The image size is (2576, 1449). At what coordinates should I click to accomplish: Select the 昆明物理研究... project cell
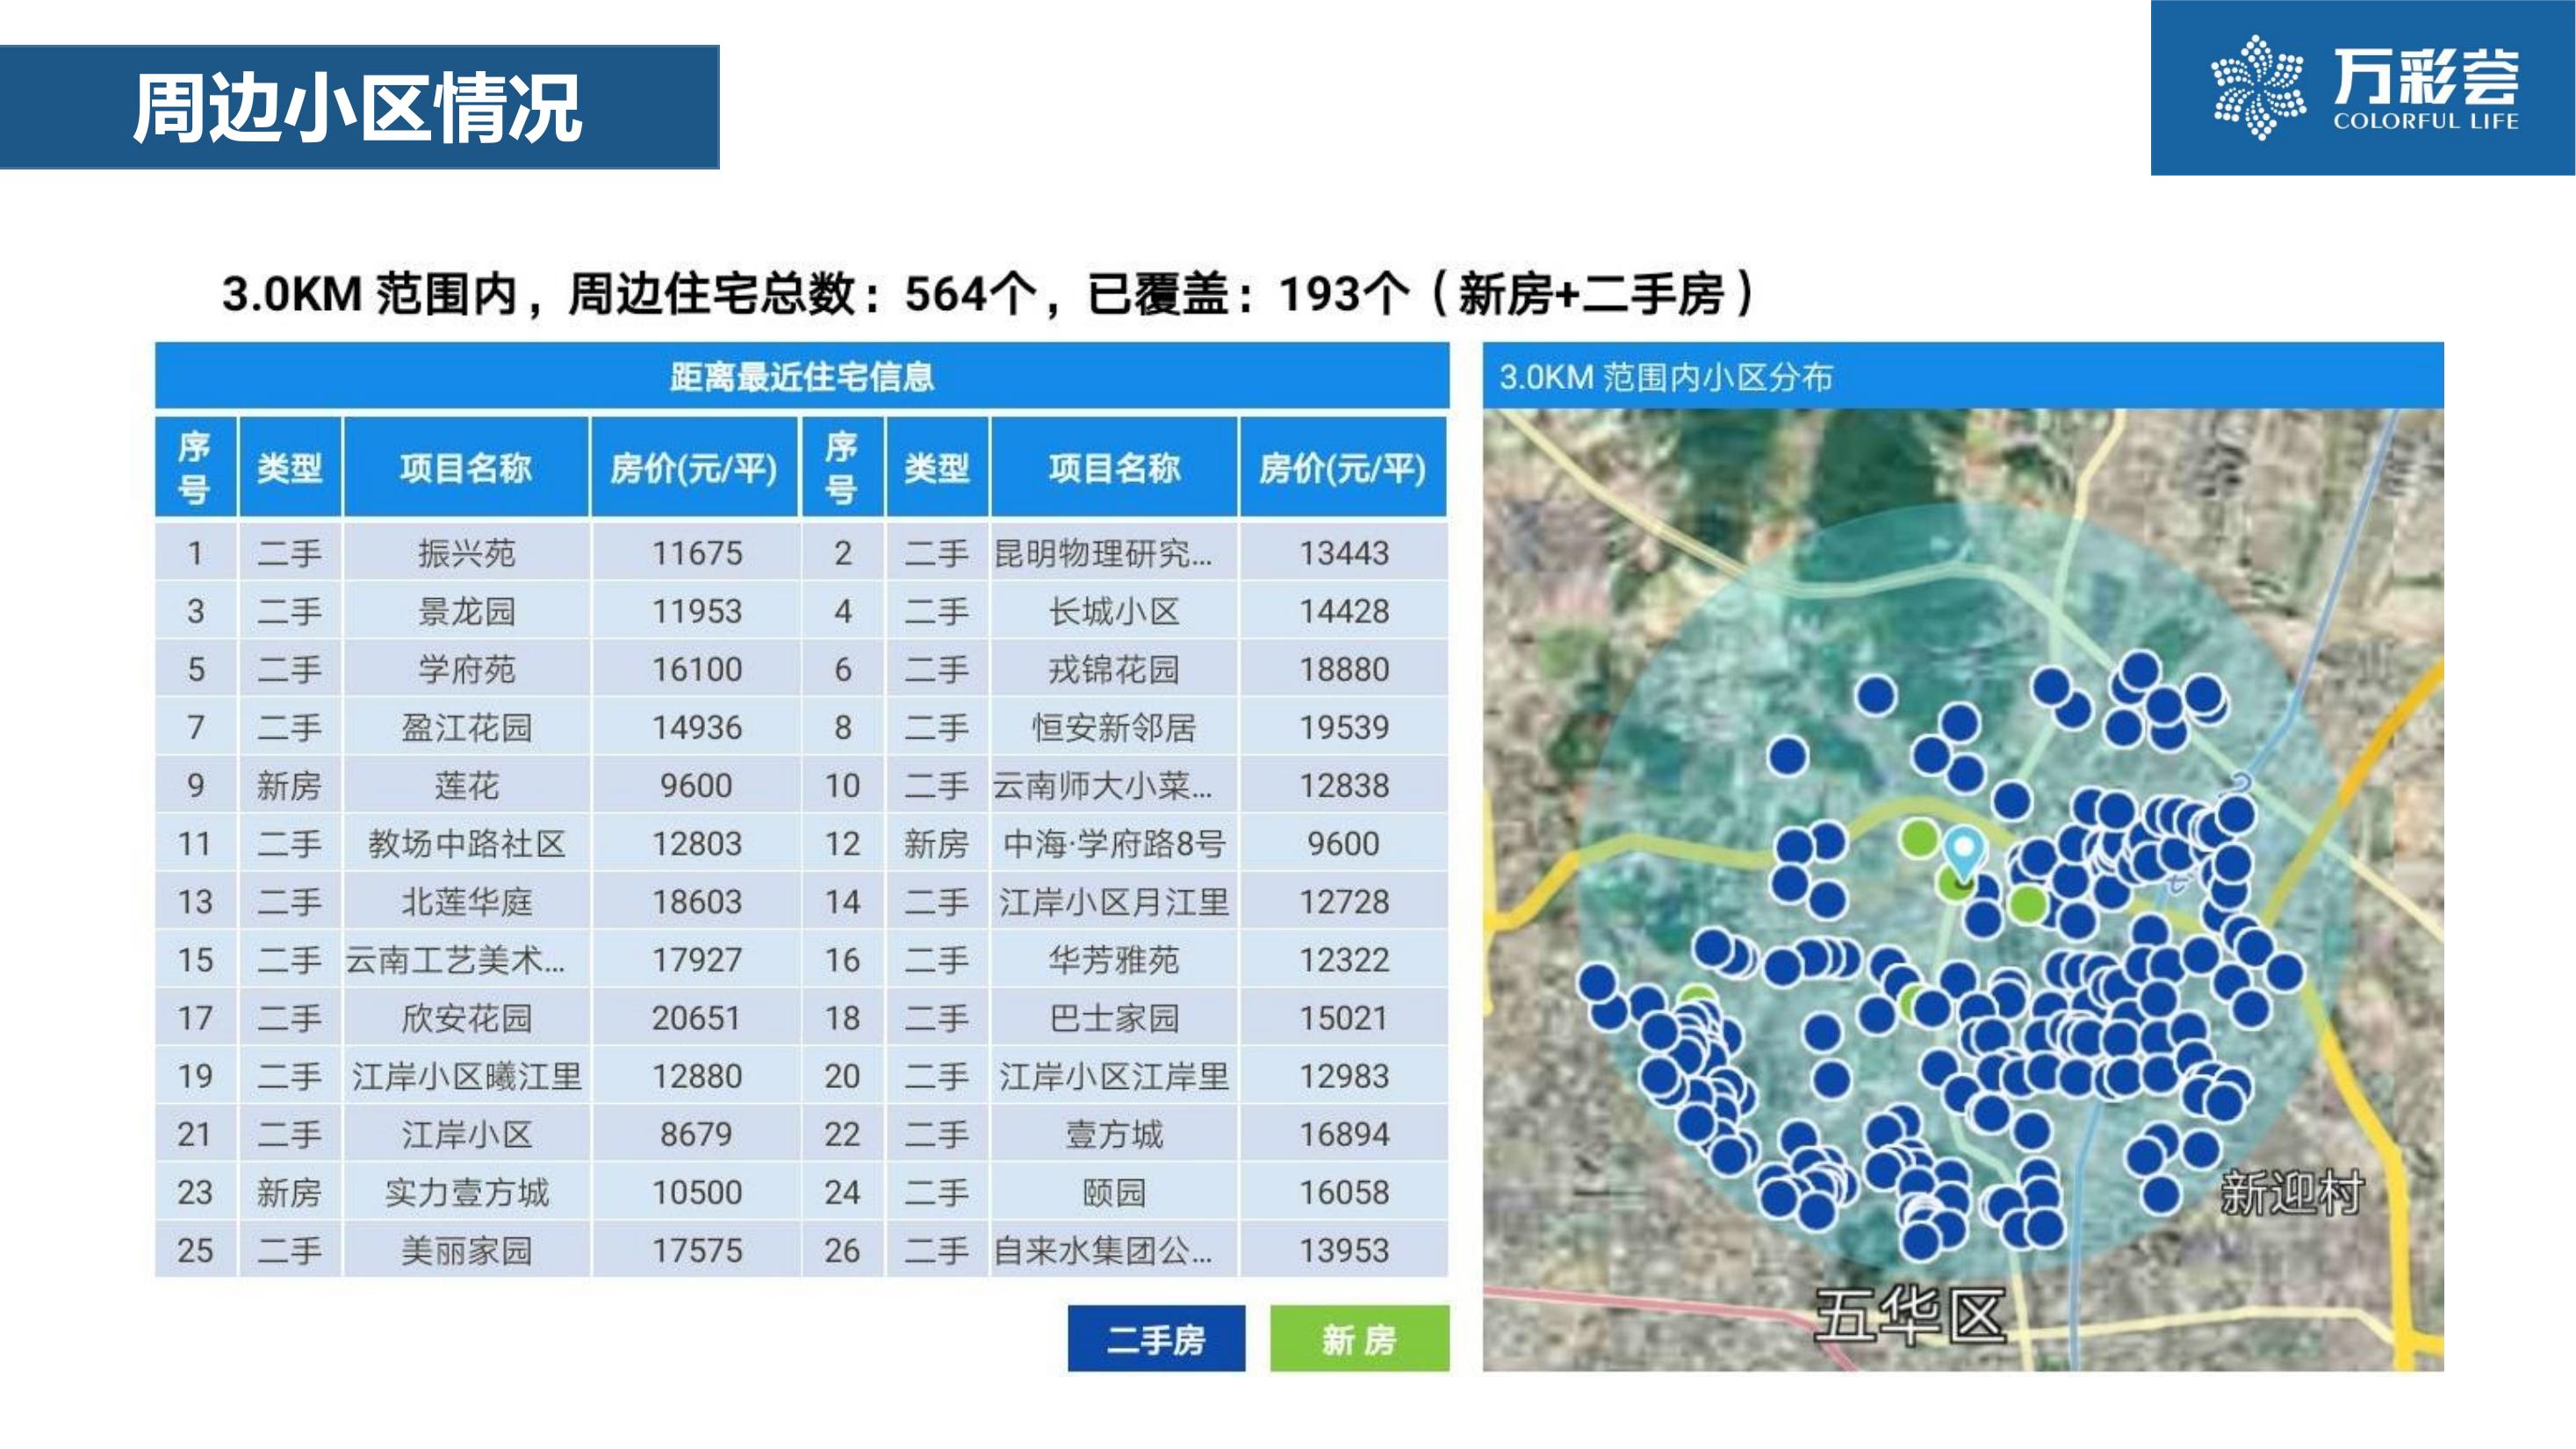pos(1113,553)
